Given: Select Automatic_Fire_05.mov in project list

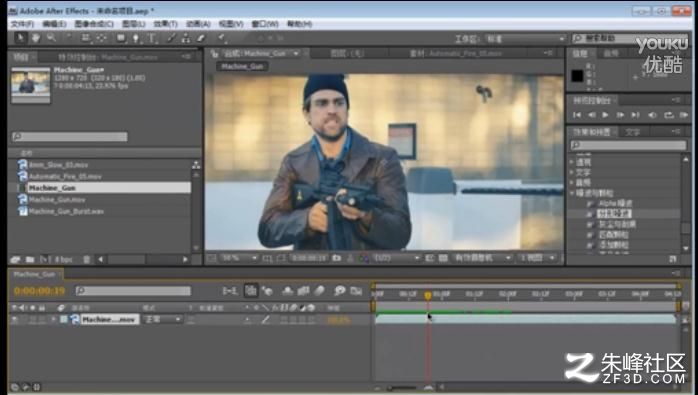Looking at the screenshot, I should pos(65,176).
